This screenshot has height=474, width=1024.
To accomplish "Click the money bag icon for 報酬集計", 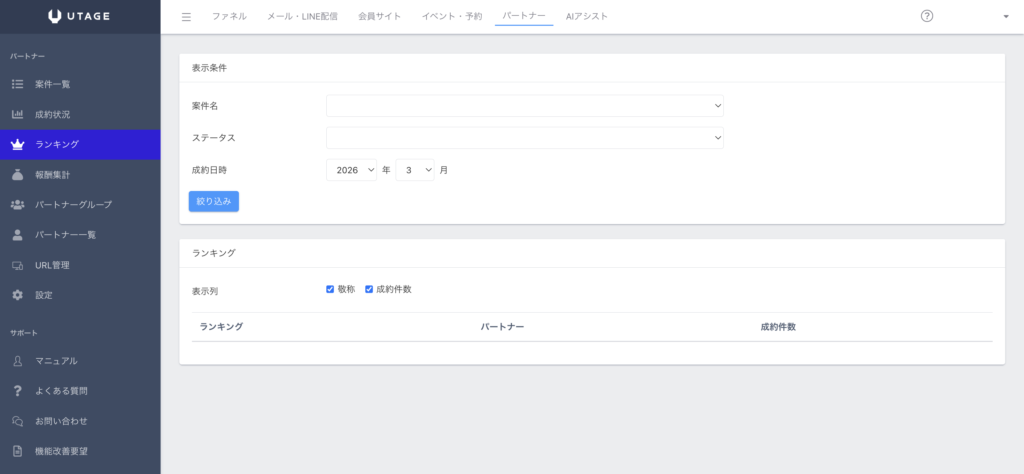I will coord(17,175).
